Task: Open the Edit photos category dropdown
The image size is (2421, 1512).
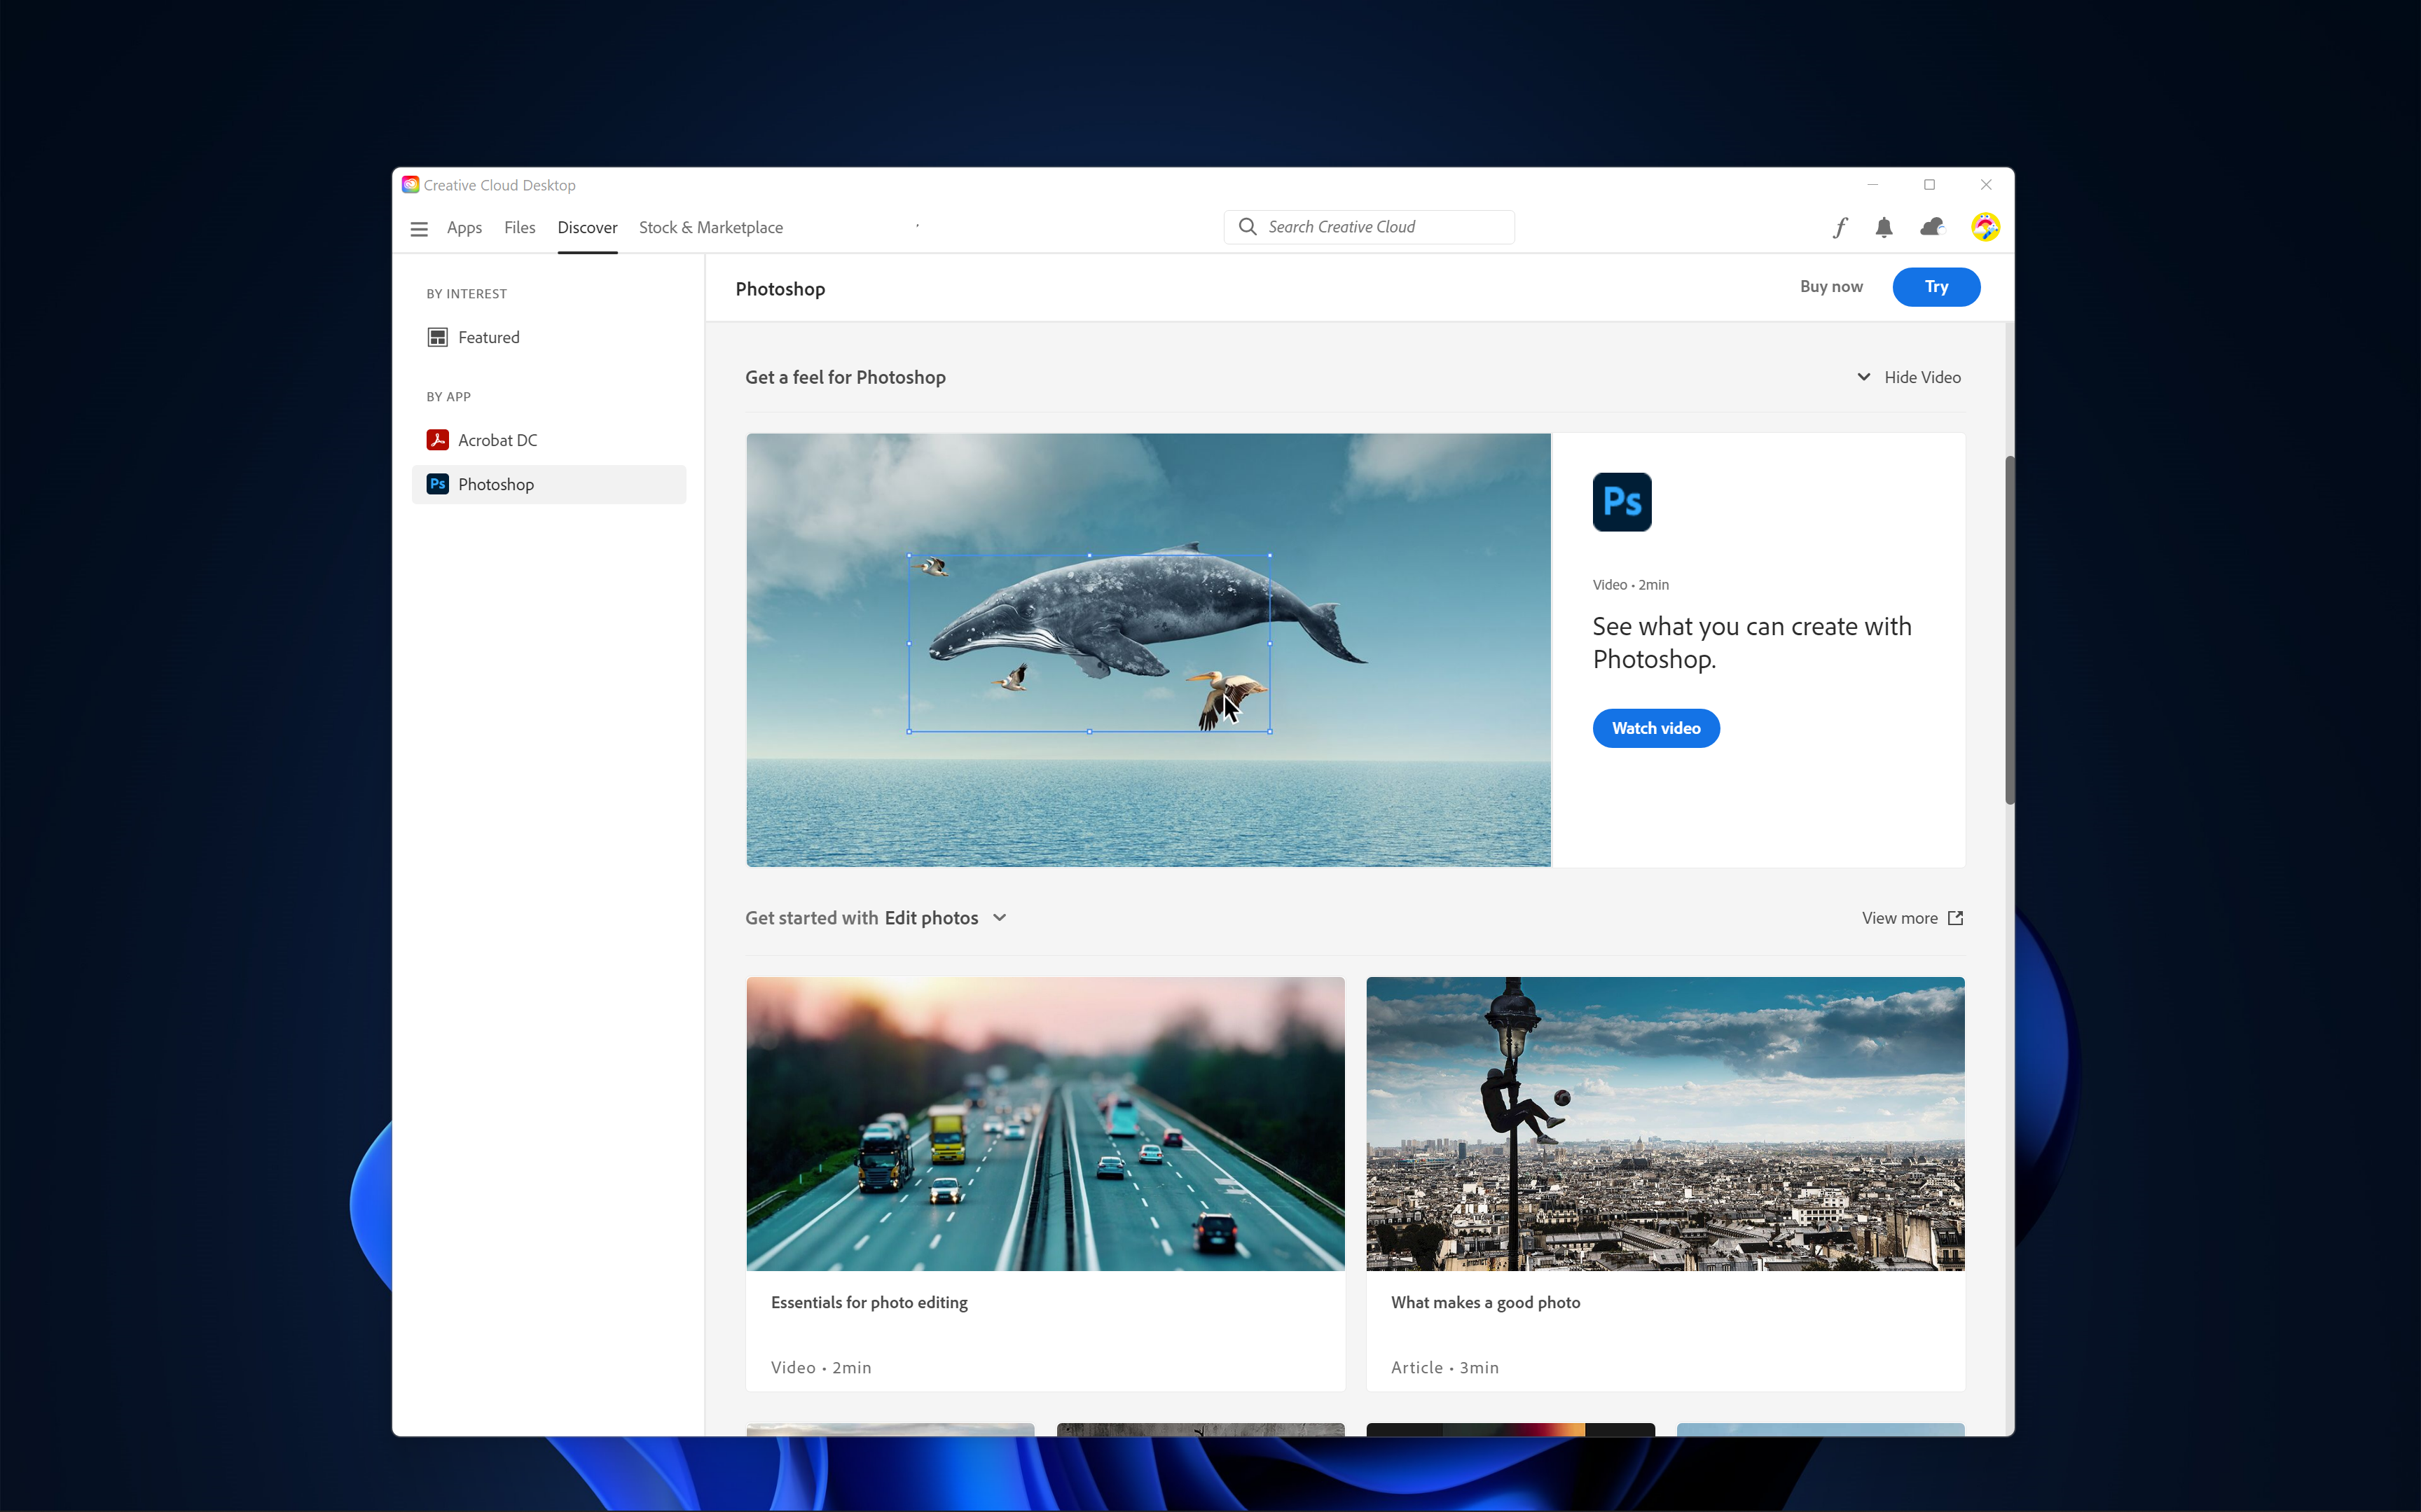Action: pos(999,917)
